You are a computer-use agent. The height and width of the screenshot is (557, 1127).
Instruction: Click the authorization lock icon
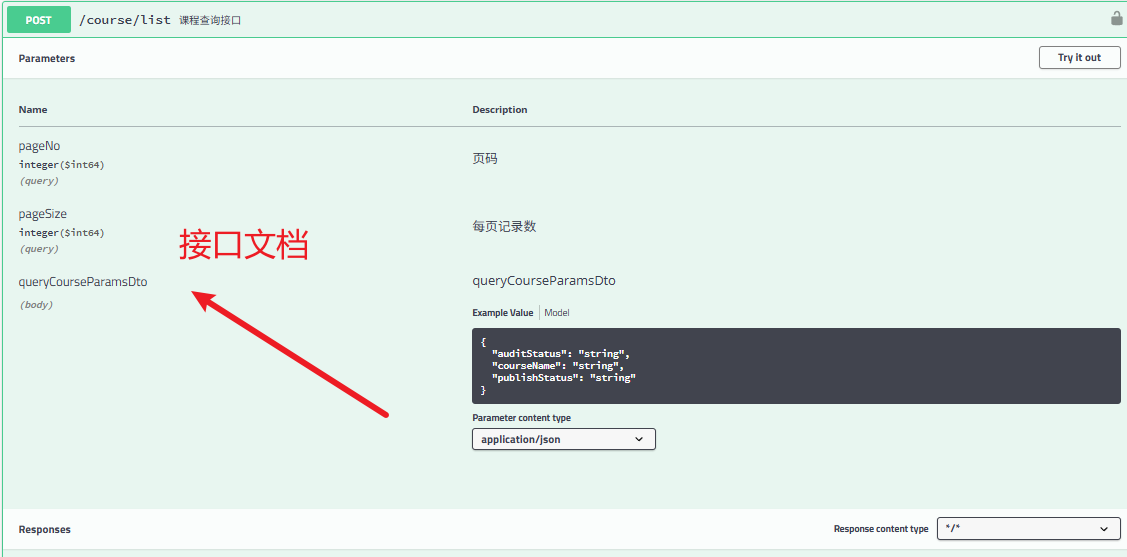[1116, 18]
